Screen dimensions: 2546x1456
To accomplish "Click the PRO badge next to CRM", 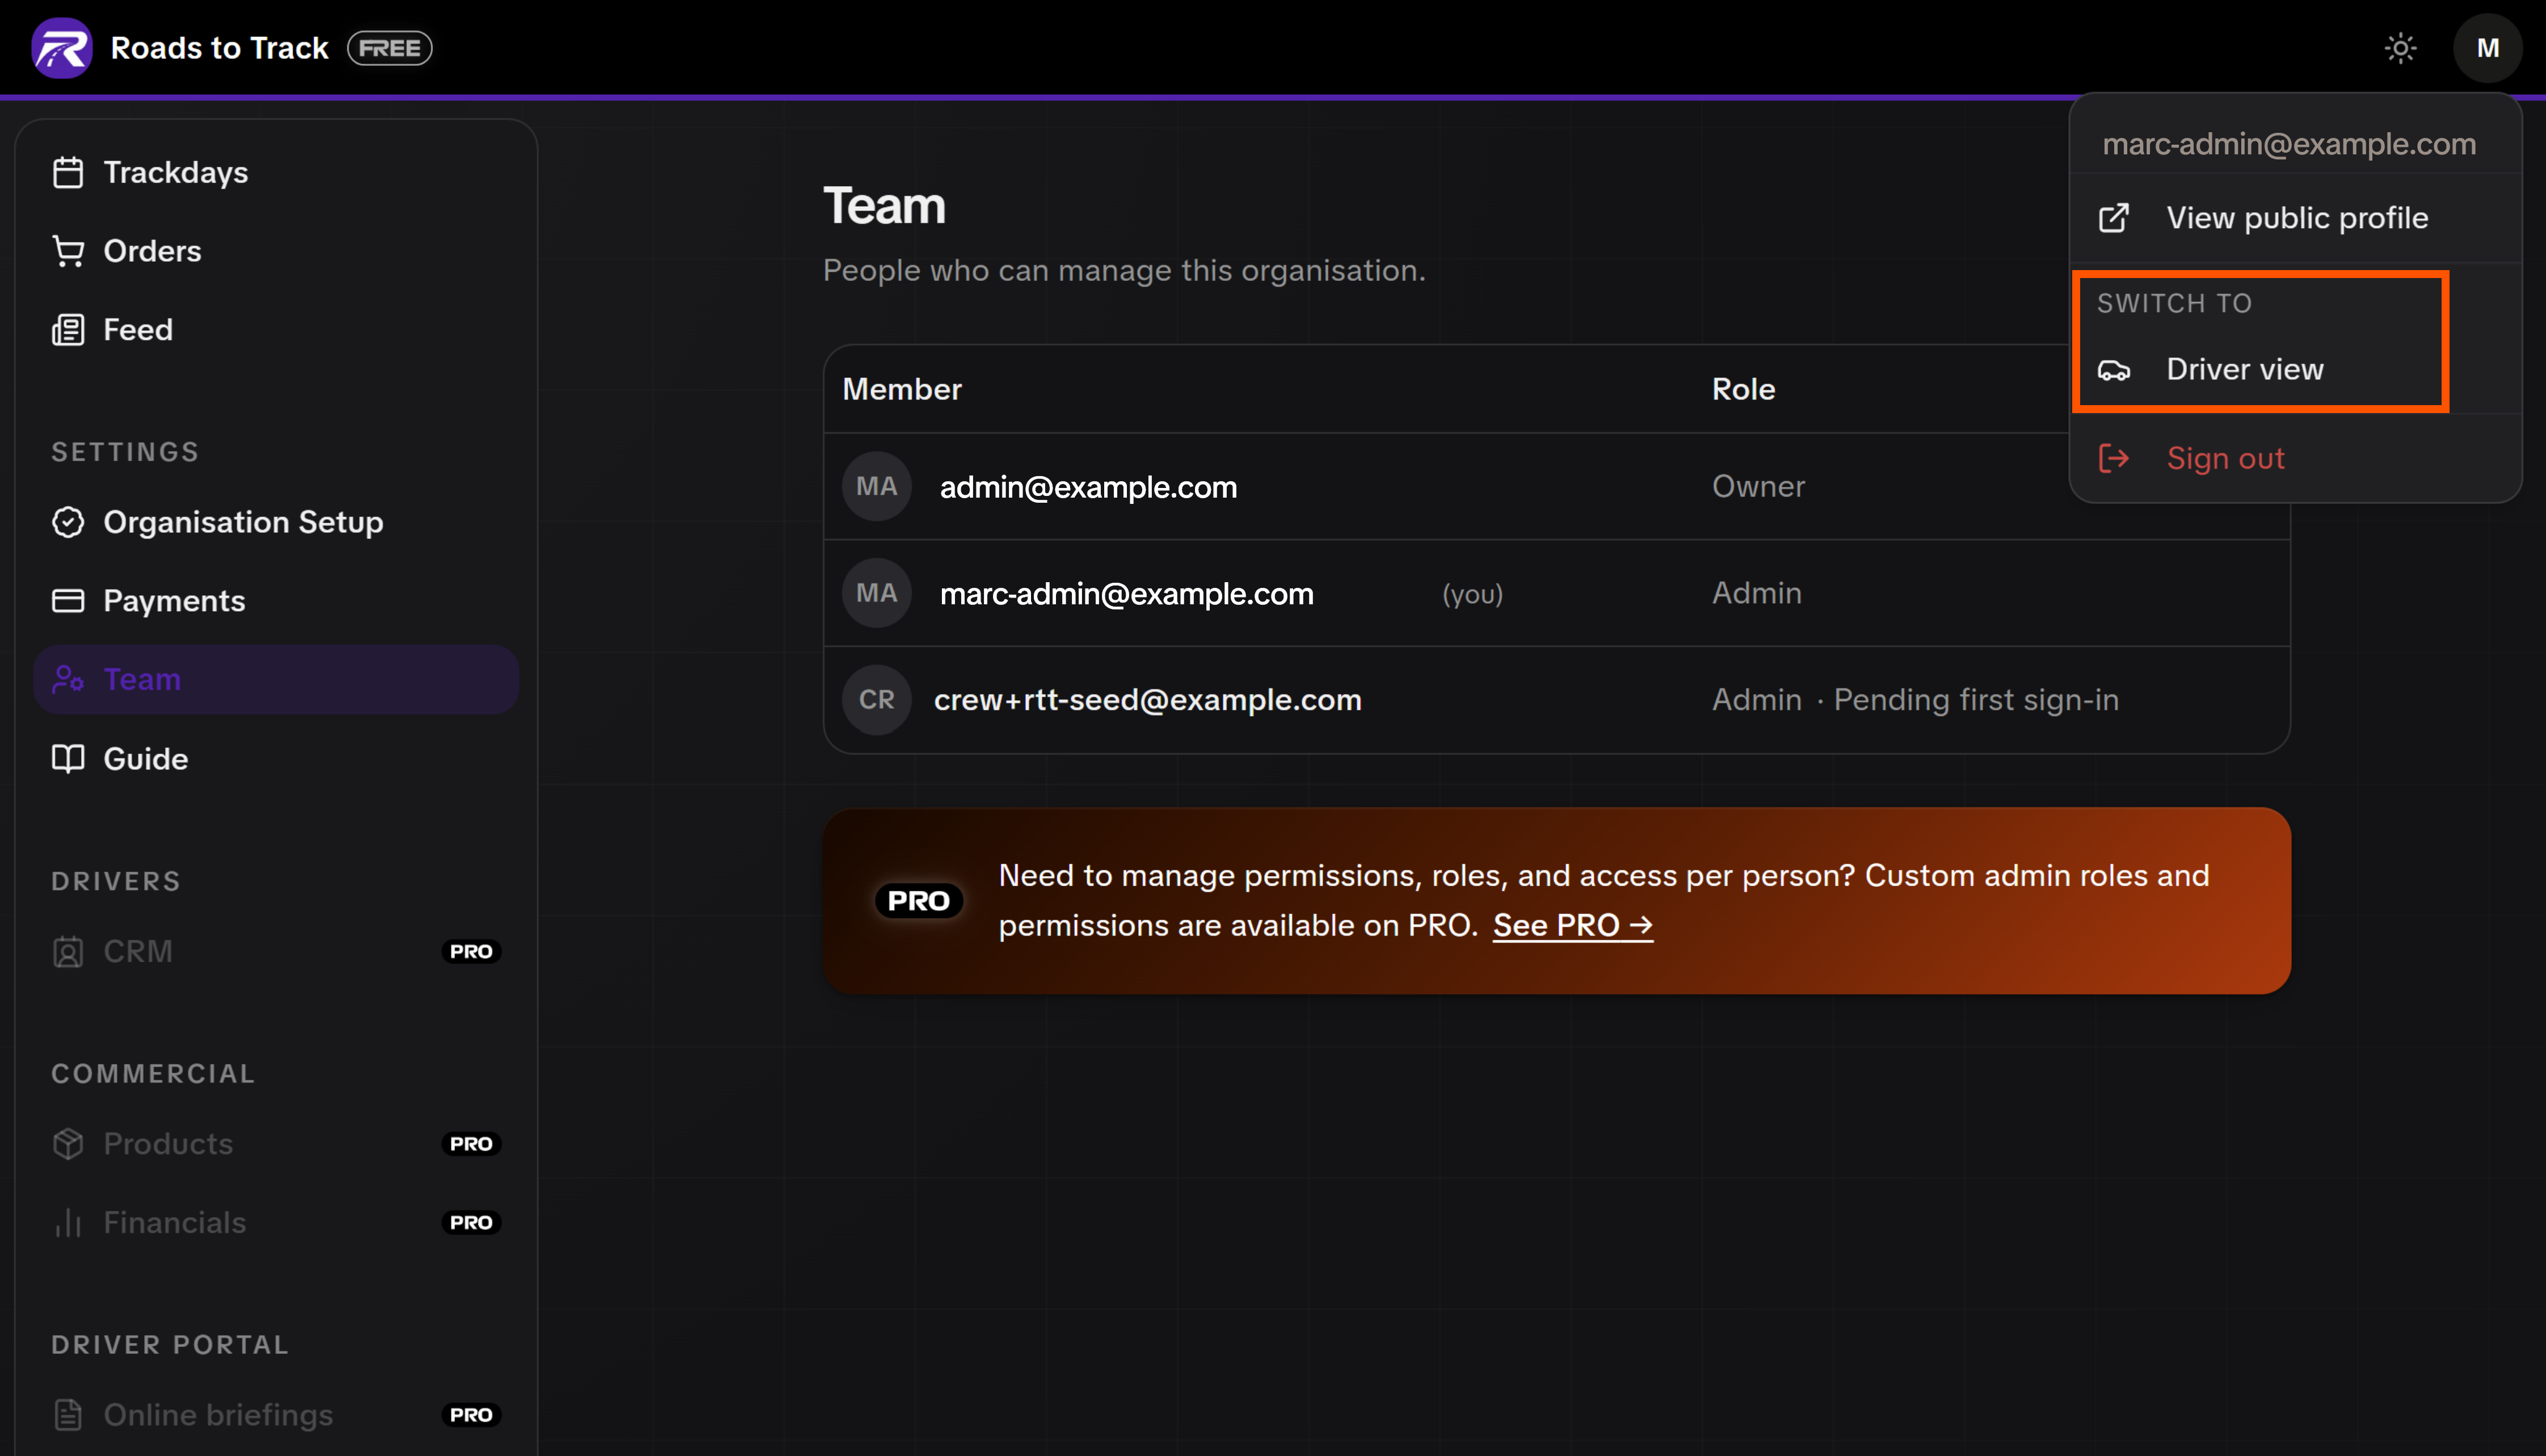I will (471, 951).
